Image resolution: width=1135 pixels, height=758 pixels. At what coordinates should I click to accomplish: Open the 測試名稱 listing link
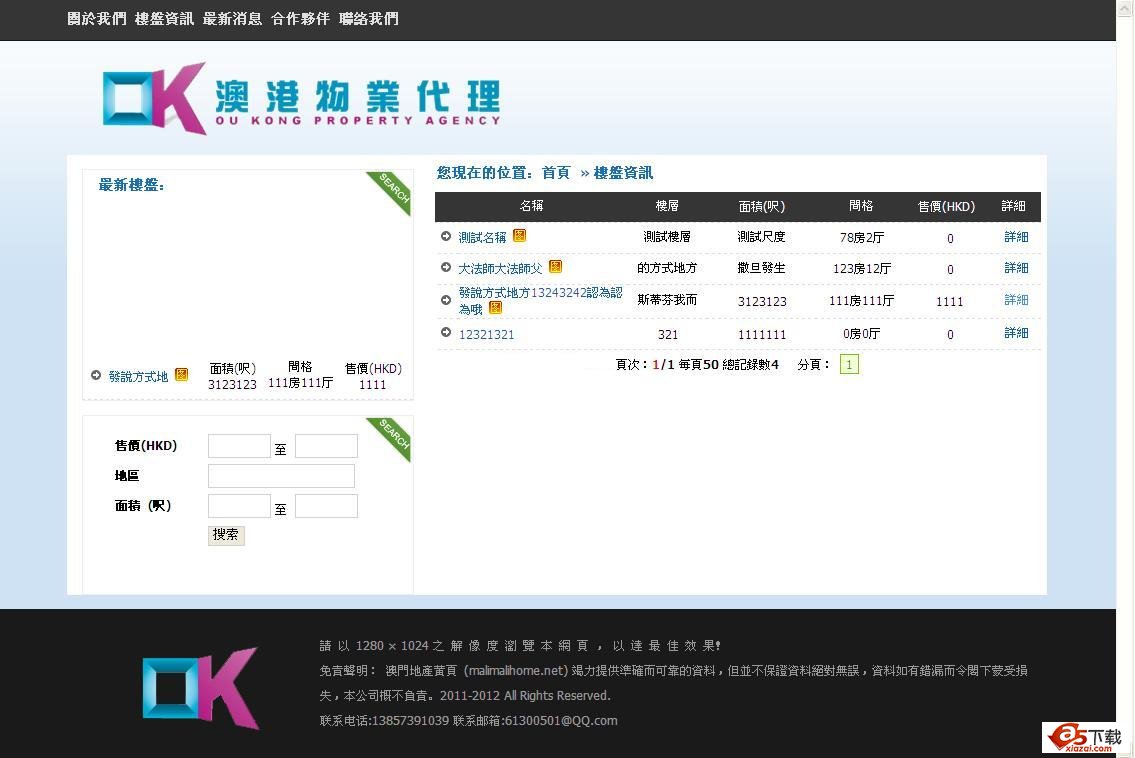pyautogui.click(x=482, y=237)
